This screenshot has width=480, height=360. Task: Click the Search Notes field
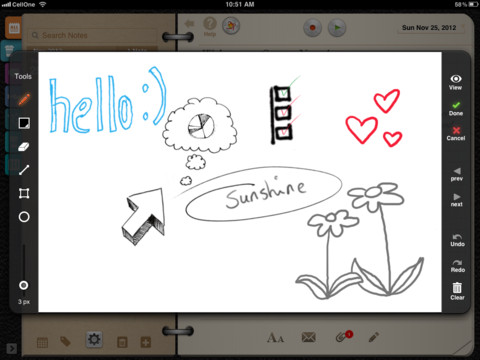point(93,35)
